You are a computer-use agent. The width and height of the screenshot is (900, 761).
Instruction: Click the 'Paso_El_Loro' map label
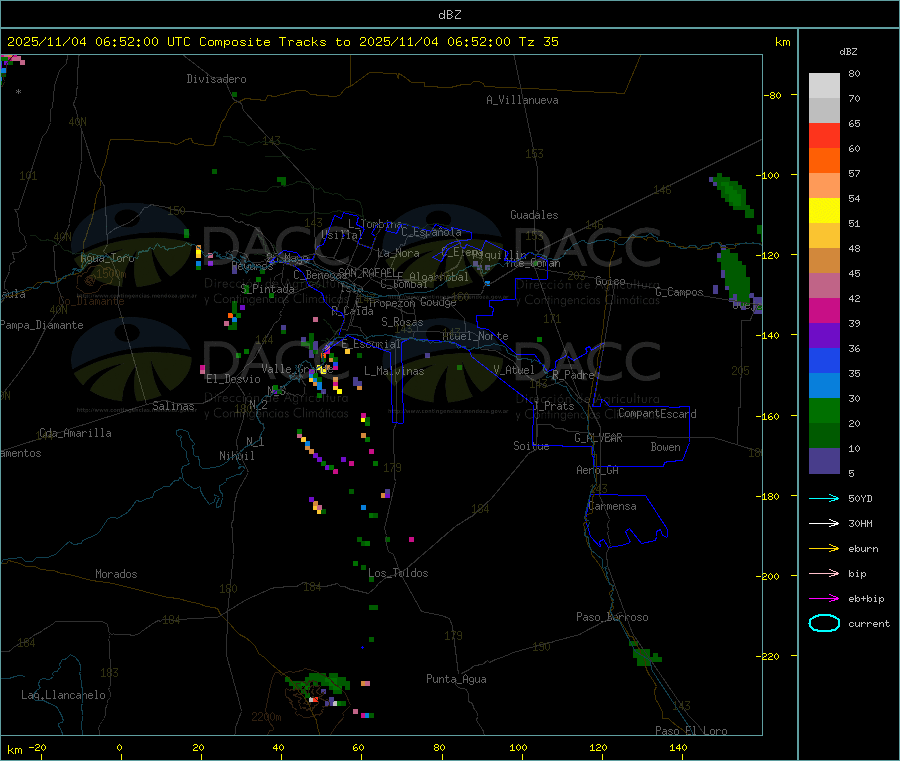(x=691, y=731)
